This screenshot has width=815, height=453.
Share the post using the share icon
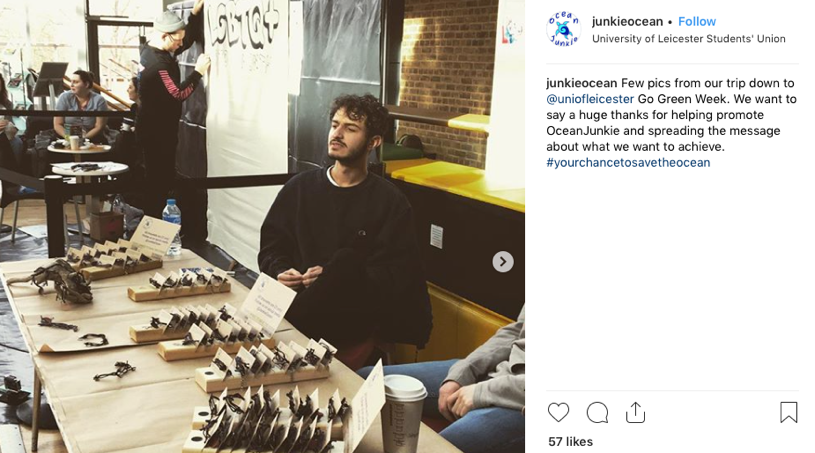click(x=636, y=412)
